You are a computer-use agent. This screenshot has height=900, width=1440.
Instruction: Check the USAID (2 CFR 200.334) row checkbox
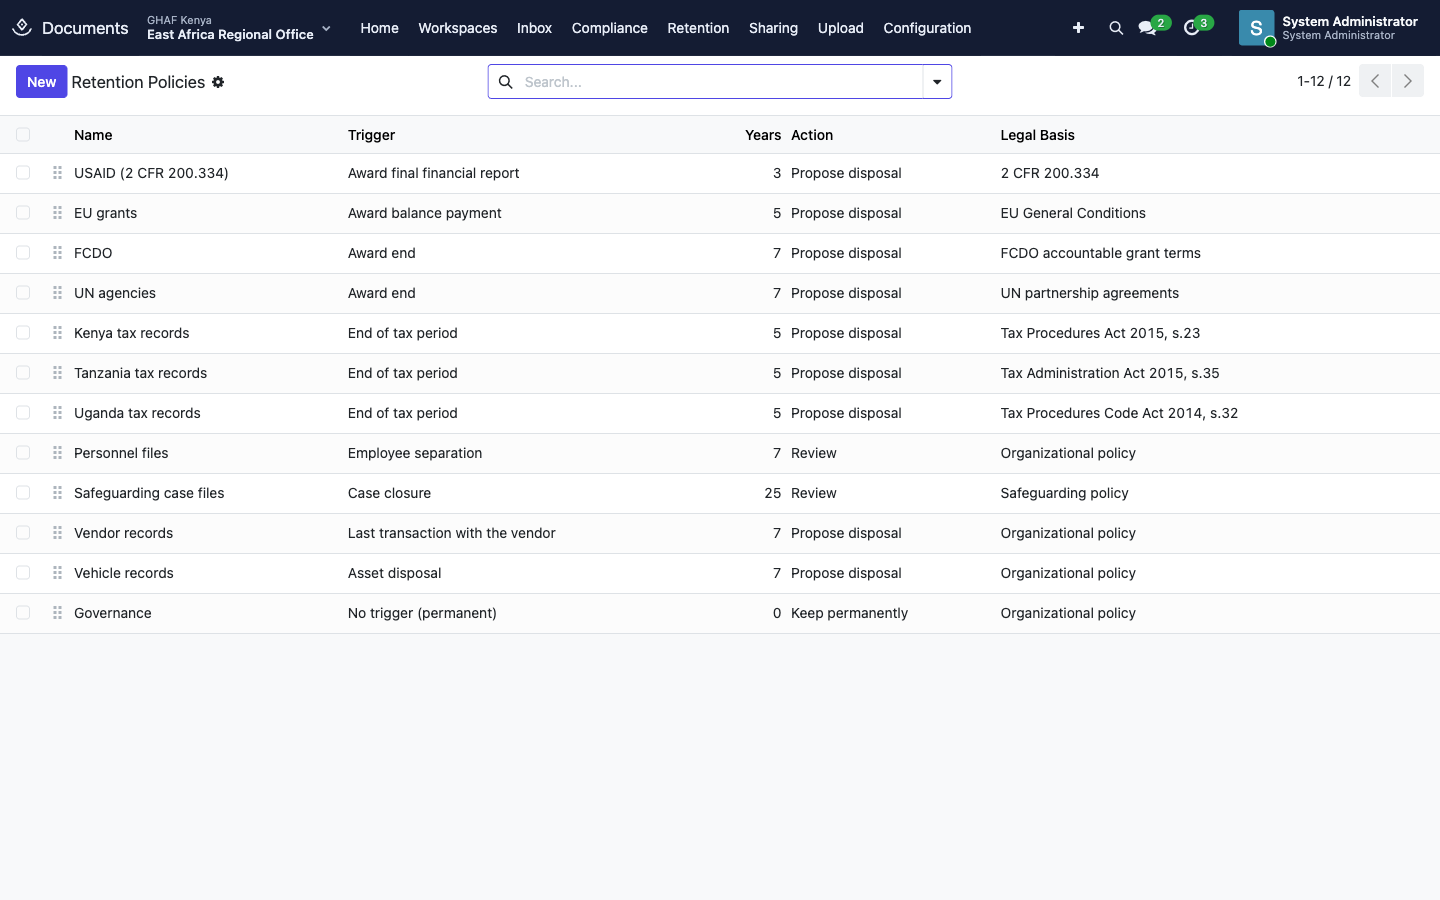click(x=23, y=173)
